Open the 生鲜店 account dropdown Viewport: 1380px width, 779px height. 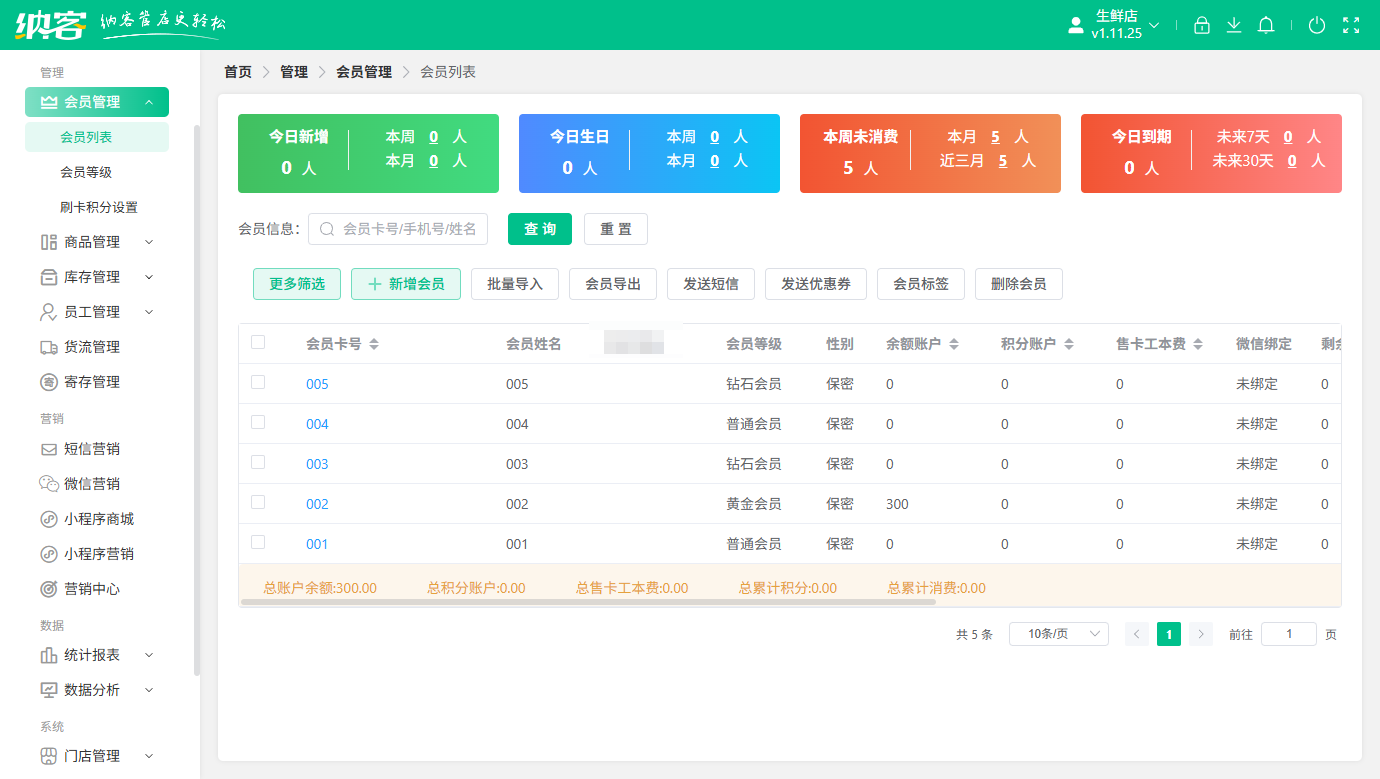pyautogui.click(x=1116, y=25)
